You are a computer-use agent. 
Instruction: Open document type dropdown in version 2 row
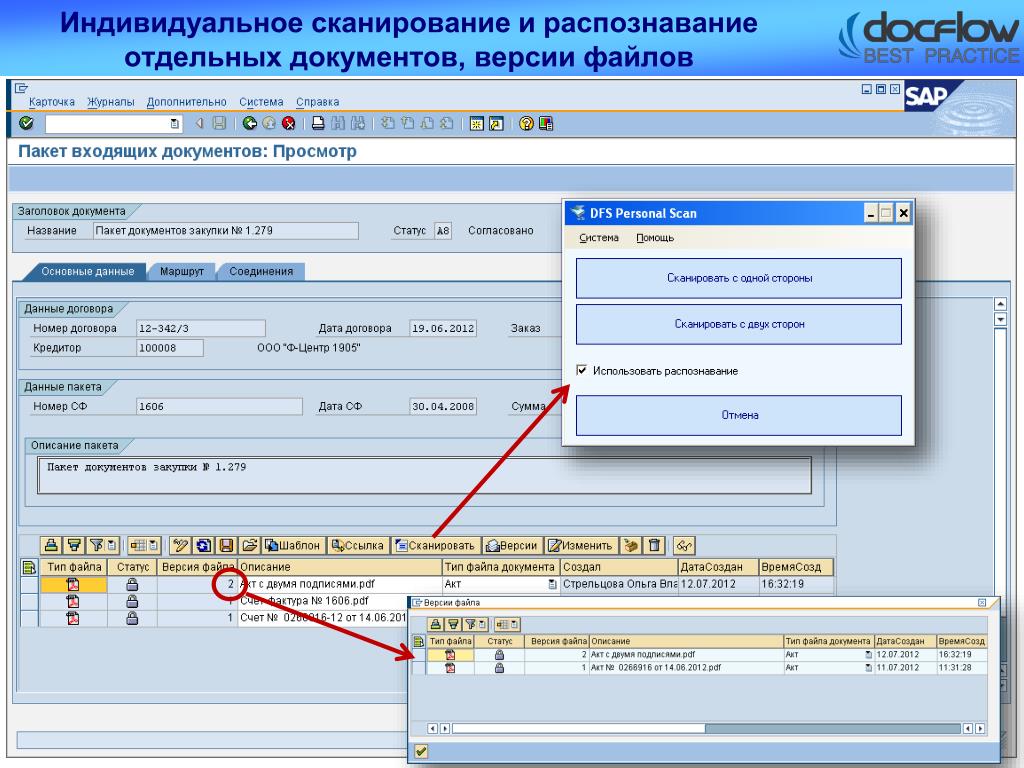tap(869, 654)
